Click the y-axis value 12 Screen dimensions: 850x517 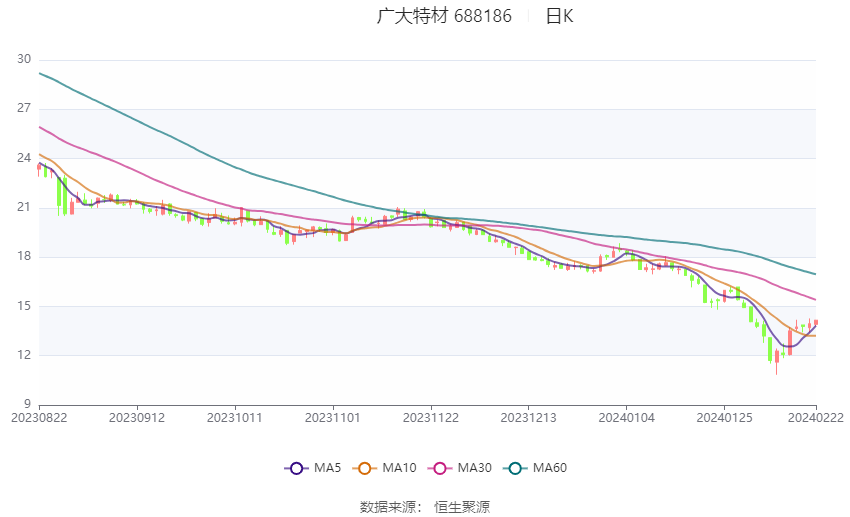click(x=24, y=355)
